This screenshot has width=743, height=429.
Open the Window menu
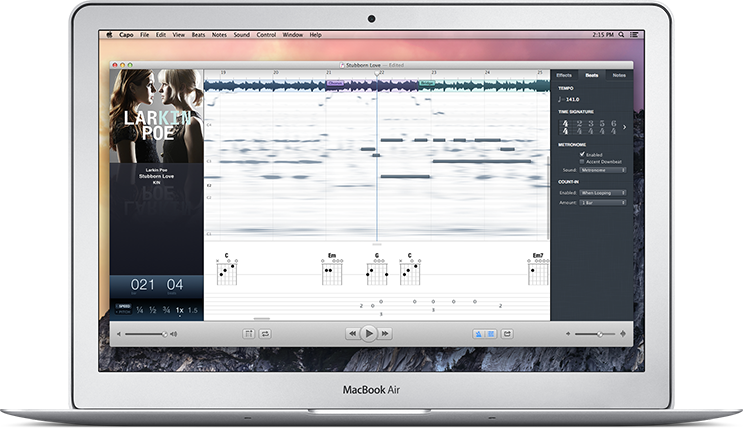point(293,35)
